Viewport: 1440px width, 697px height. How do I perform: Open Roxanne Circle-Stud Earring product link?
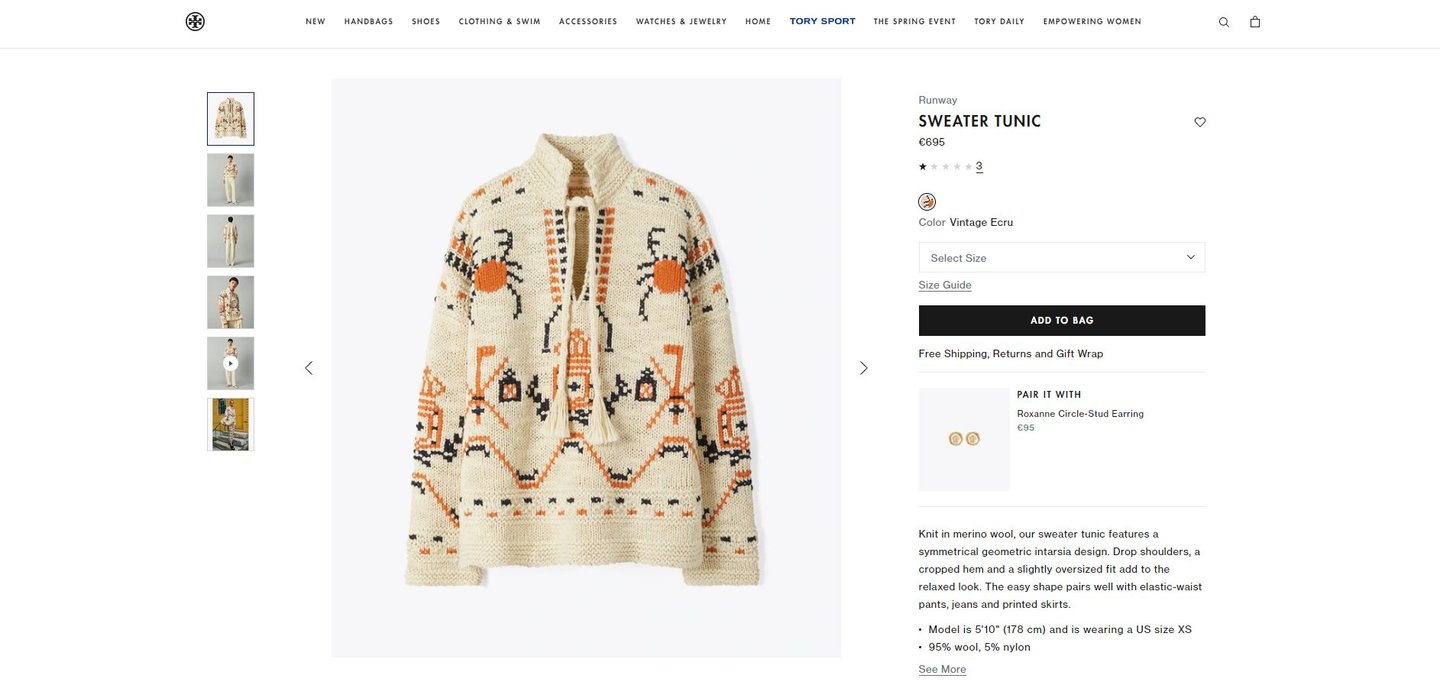point(1080,413)
